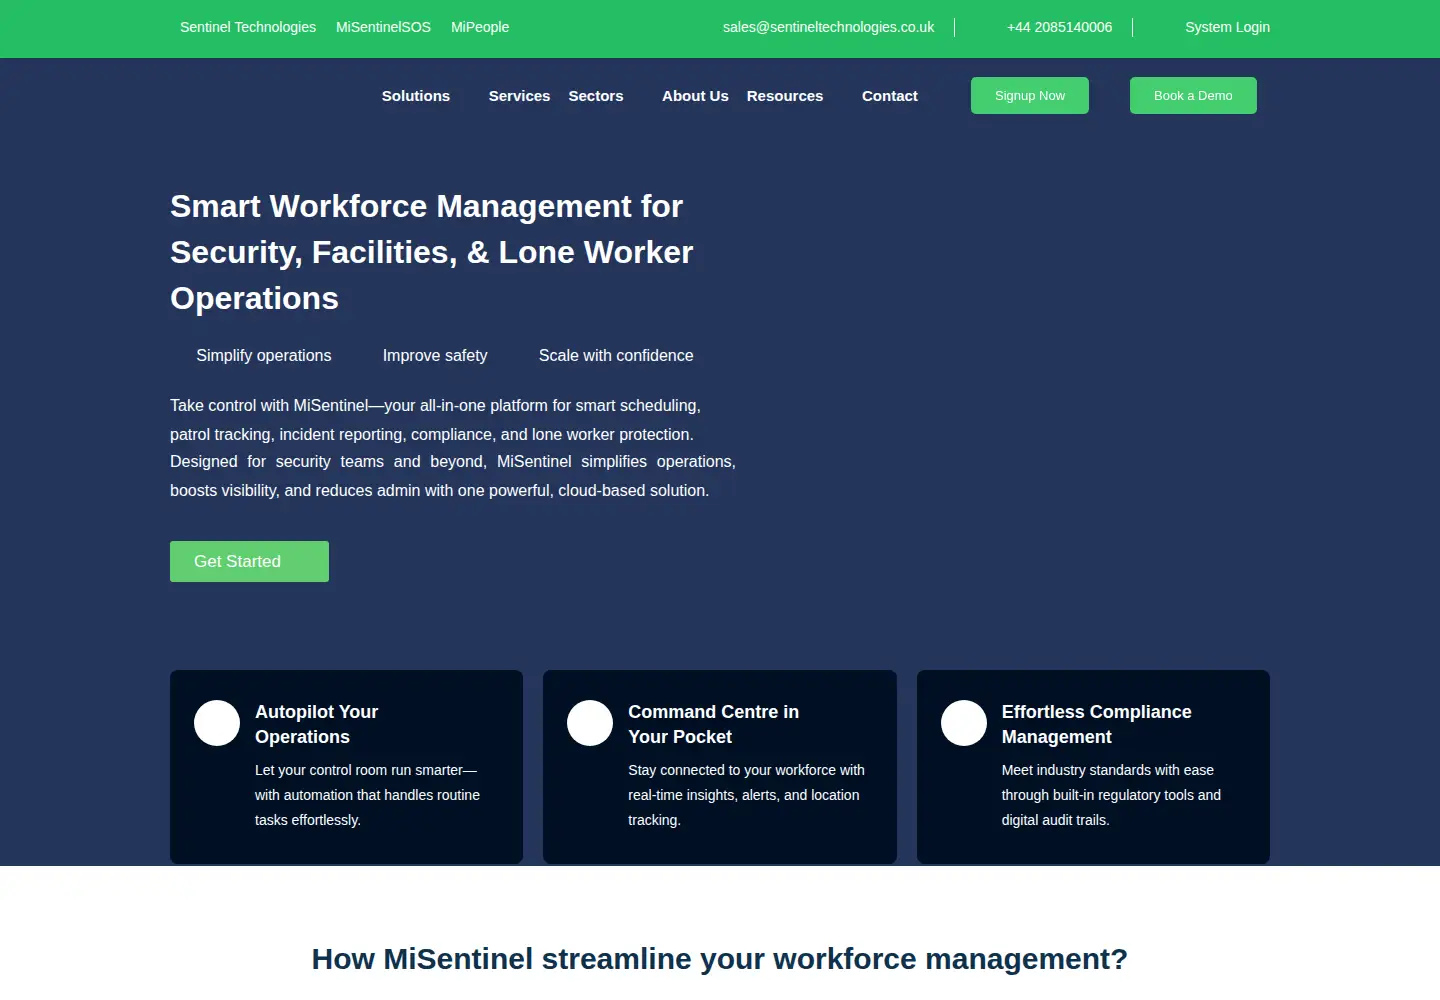Click the 'Effortless Compliance Management' heading
The width and height of the screenshot is (1440, 1000).
1096,724
